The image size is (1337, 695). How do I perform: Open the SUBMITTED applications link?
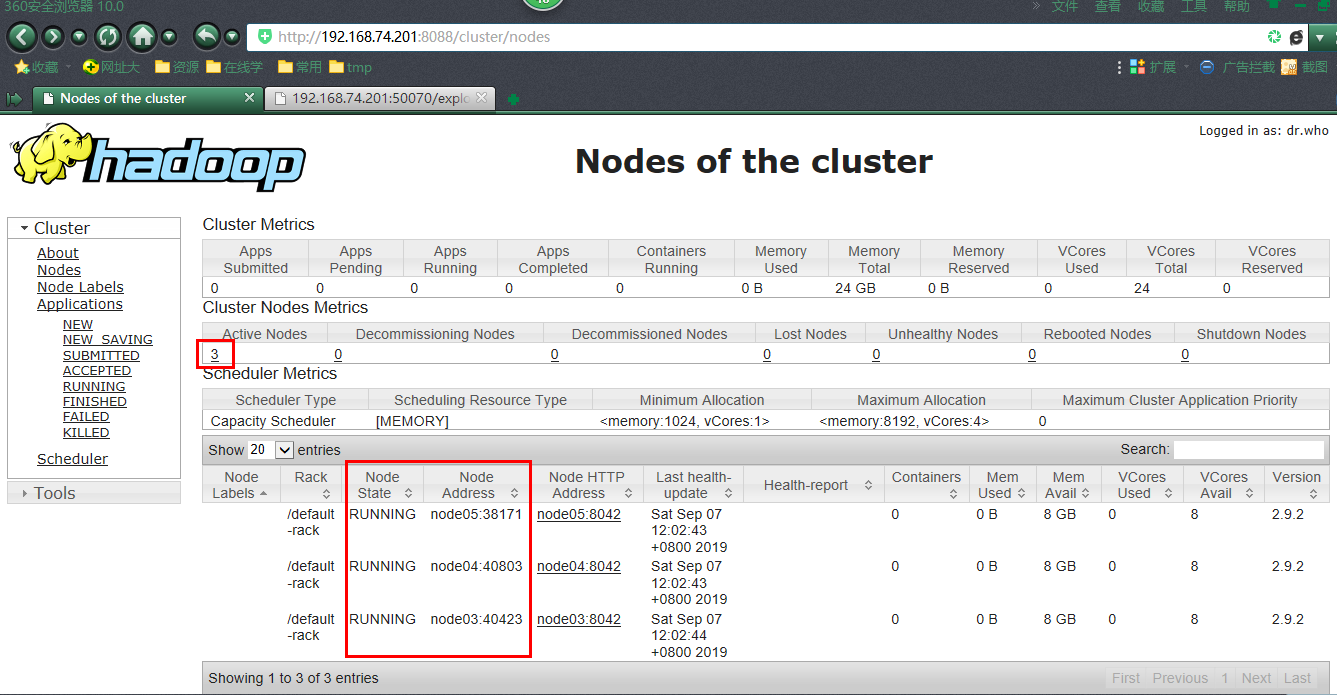pyautogui.click(x=101, y=356)
